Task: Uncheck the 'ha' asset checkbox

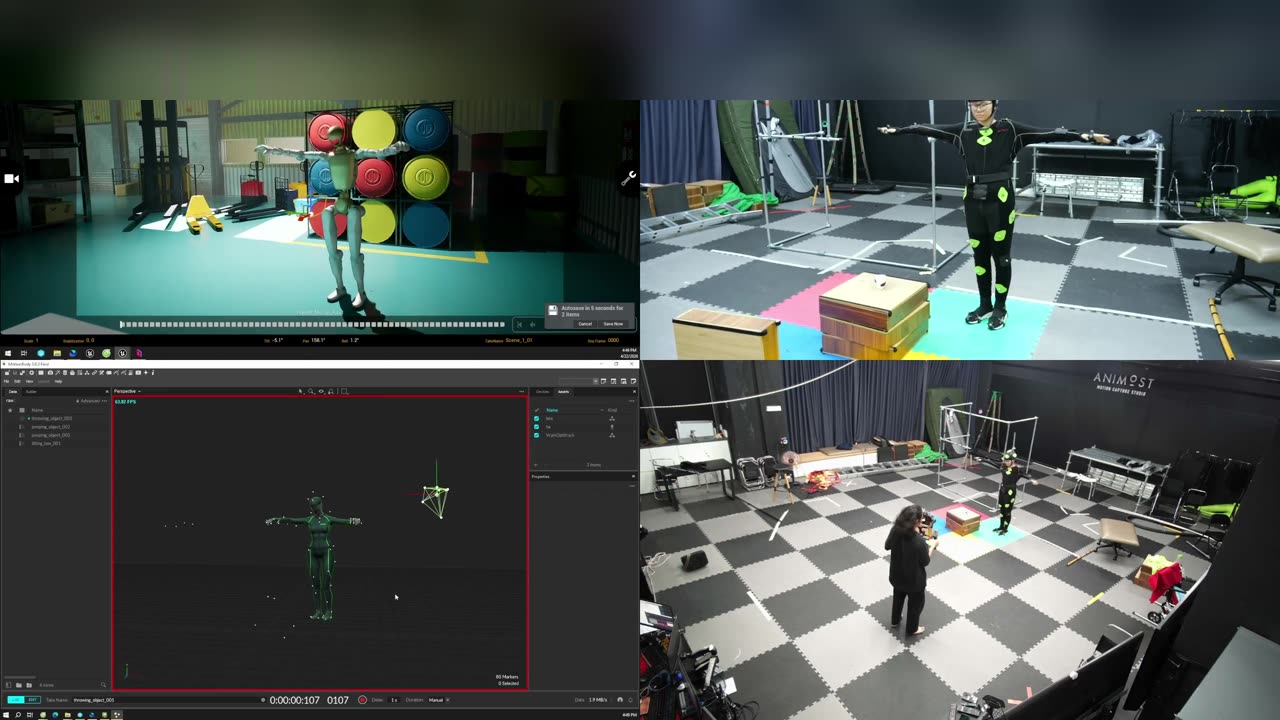Action: click(x=537, y=427)
